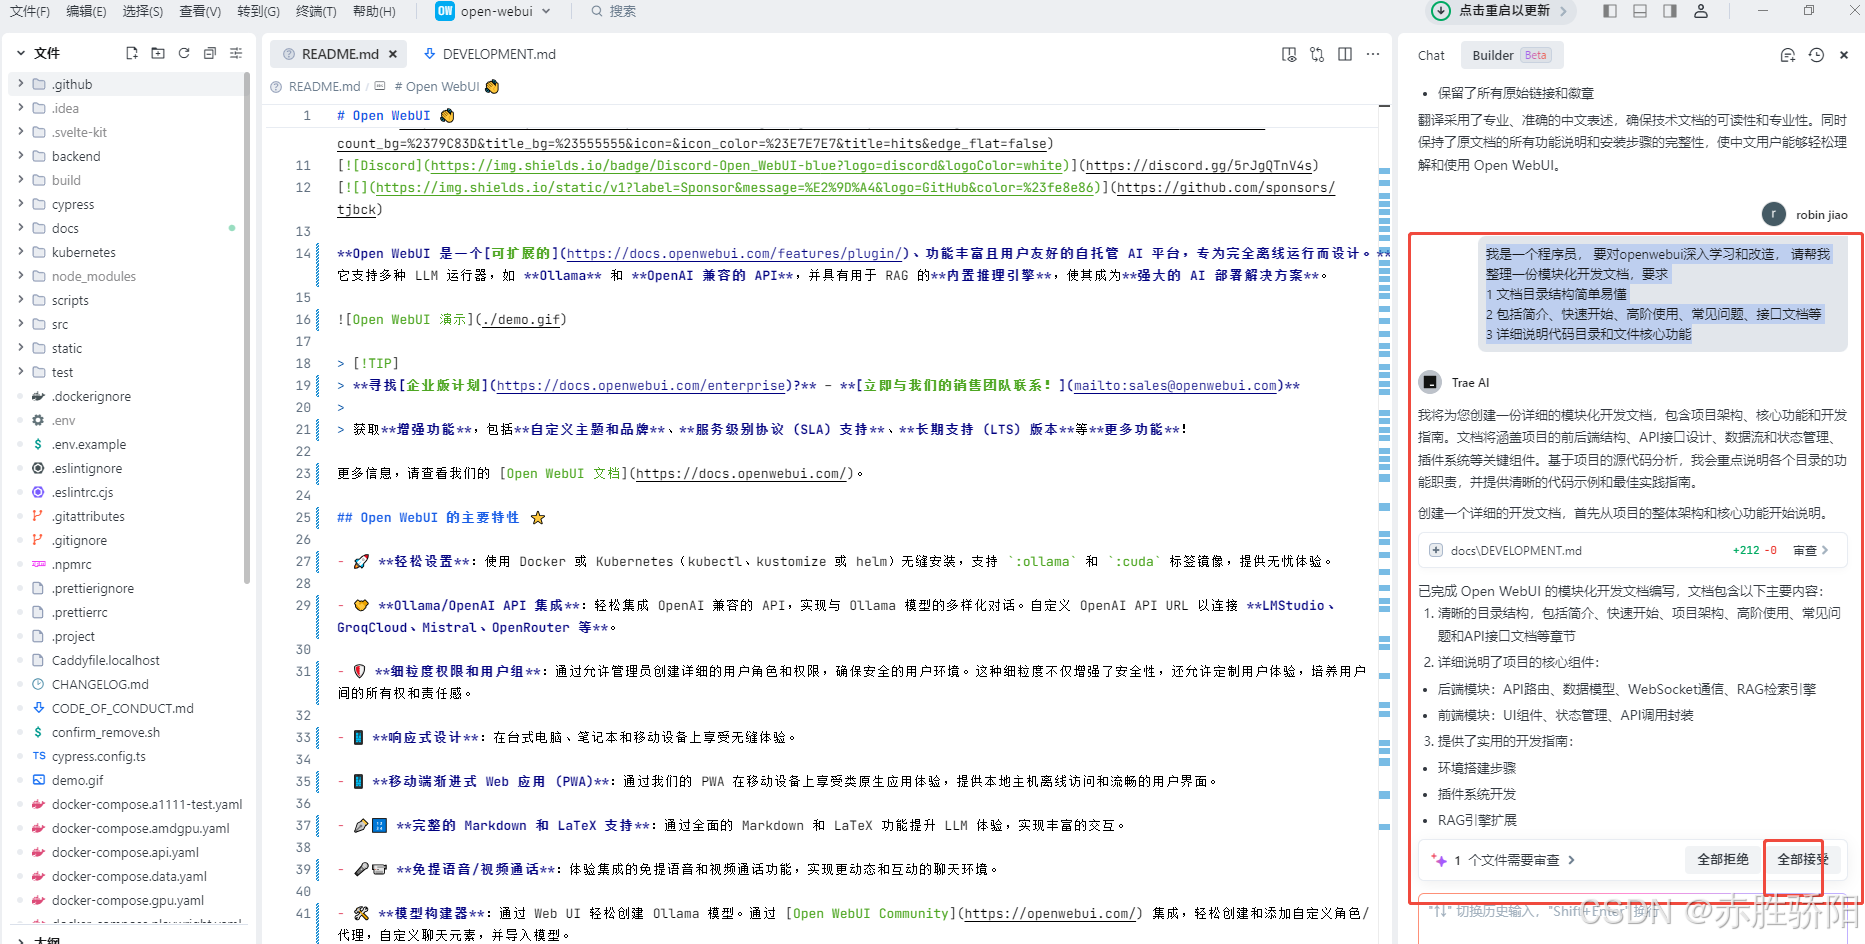
Task: Open the 帮助(H) menu
Action: [374, 11]
